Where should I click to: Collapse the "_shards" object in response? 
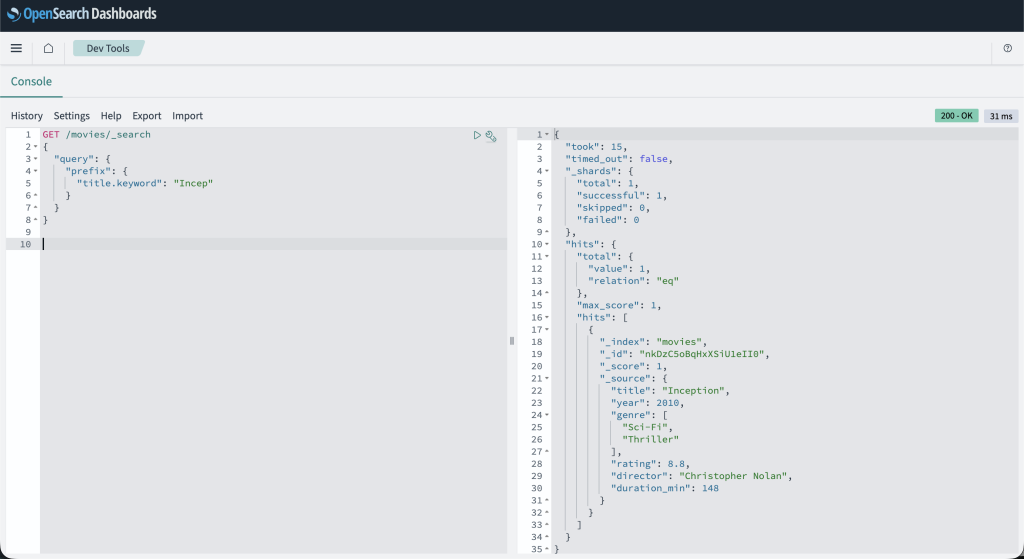click(x=547, y=171)
